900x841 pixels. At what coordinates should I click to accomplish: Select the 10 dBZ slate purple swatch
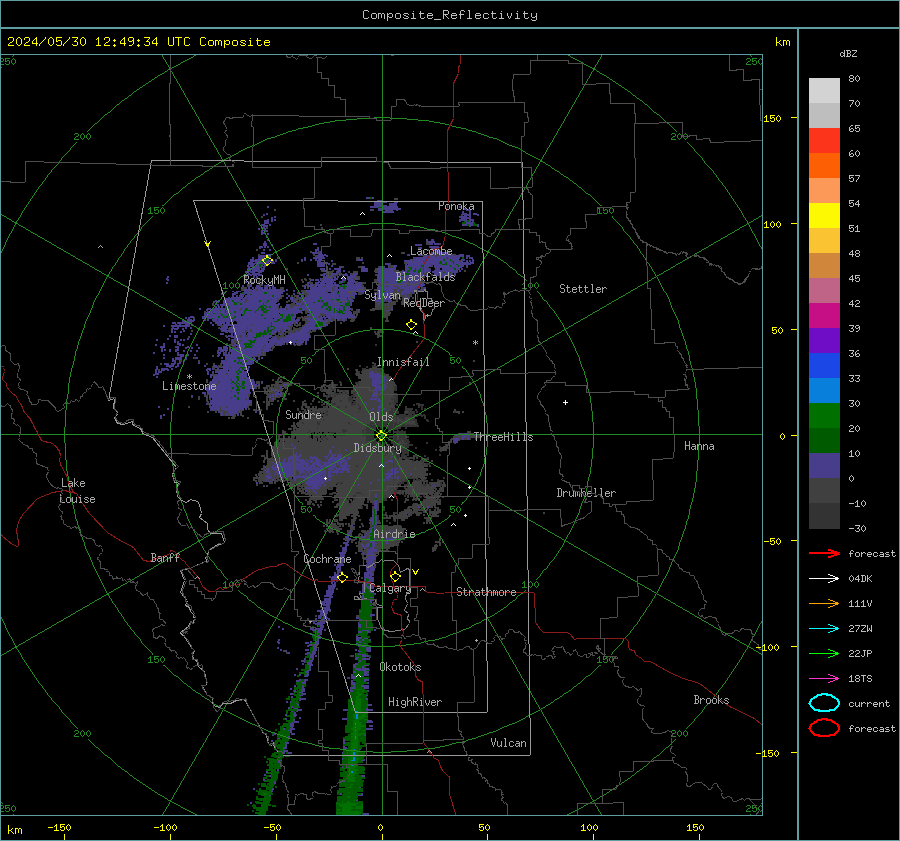coord(824,466)
